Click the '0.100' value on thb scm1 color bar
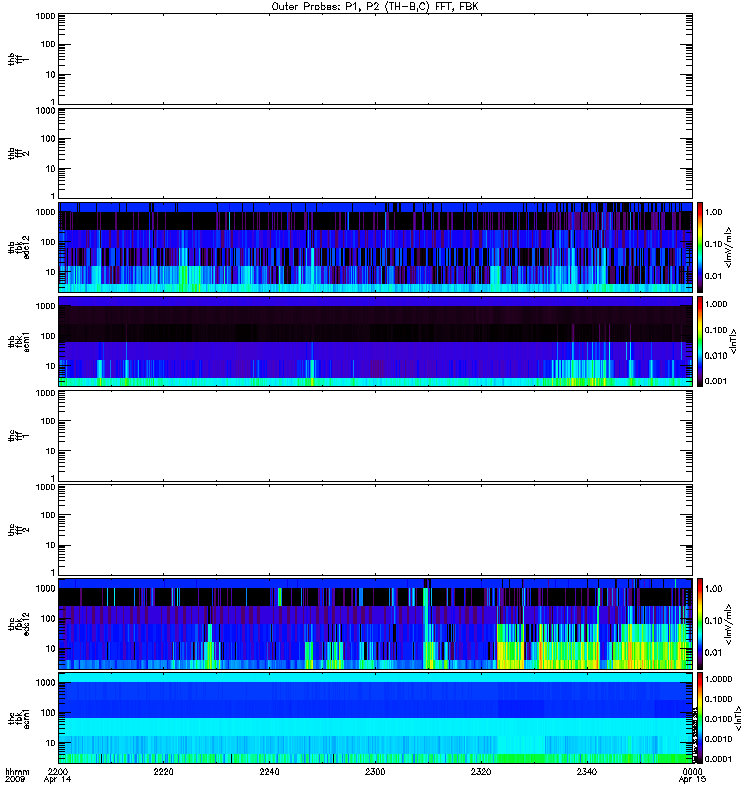 coord(716,330)
